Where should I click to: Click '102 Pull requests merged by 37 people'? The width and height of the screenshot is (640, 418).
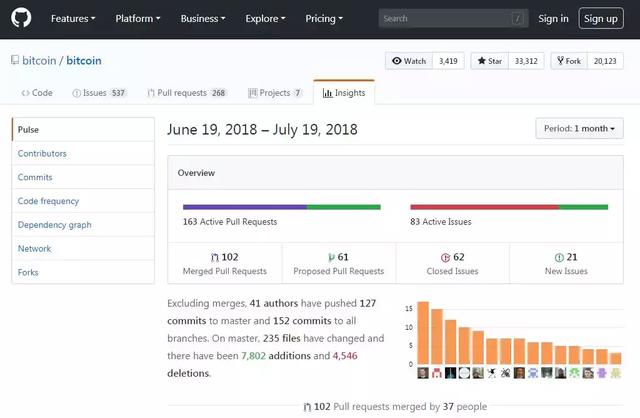(x=396, y=407)
